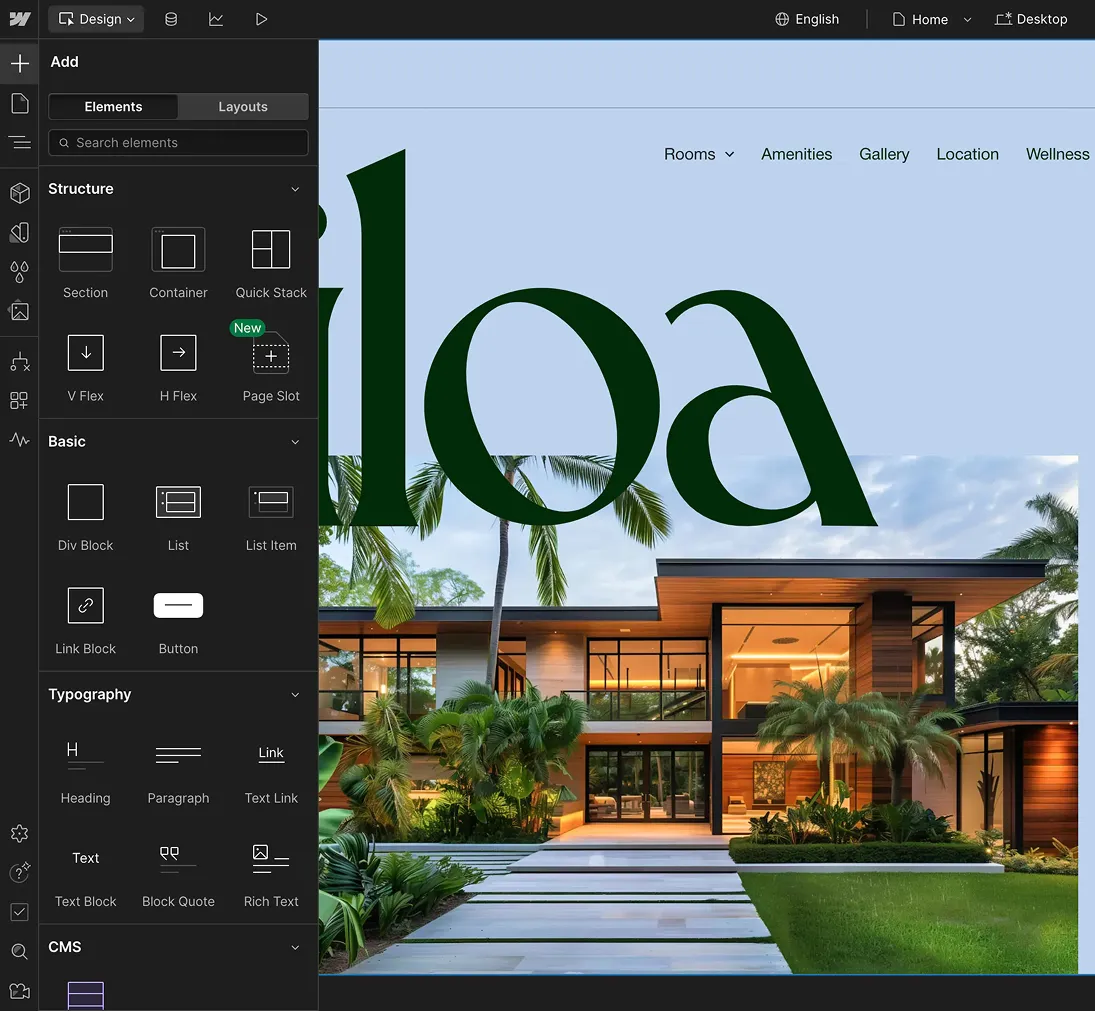Screen dimensions: 1095x1011
Task: Select the Div Block element
Action: 85,516
